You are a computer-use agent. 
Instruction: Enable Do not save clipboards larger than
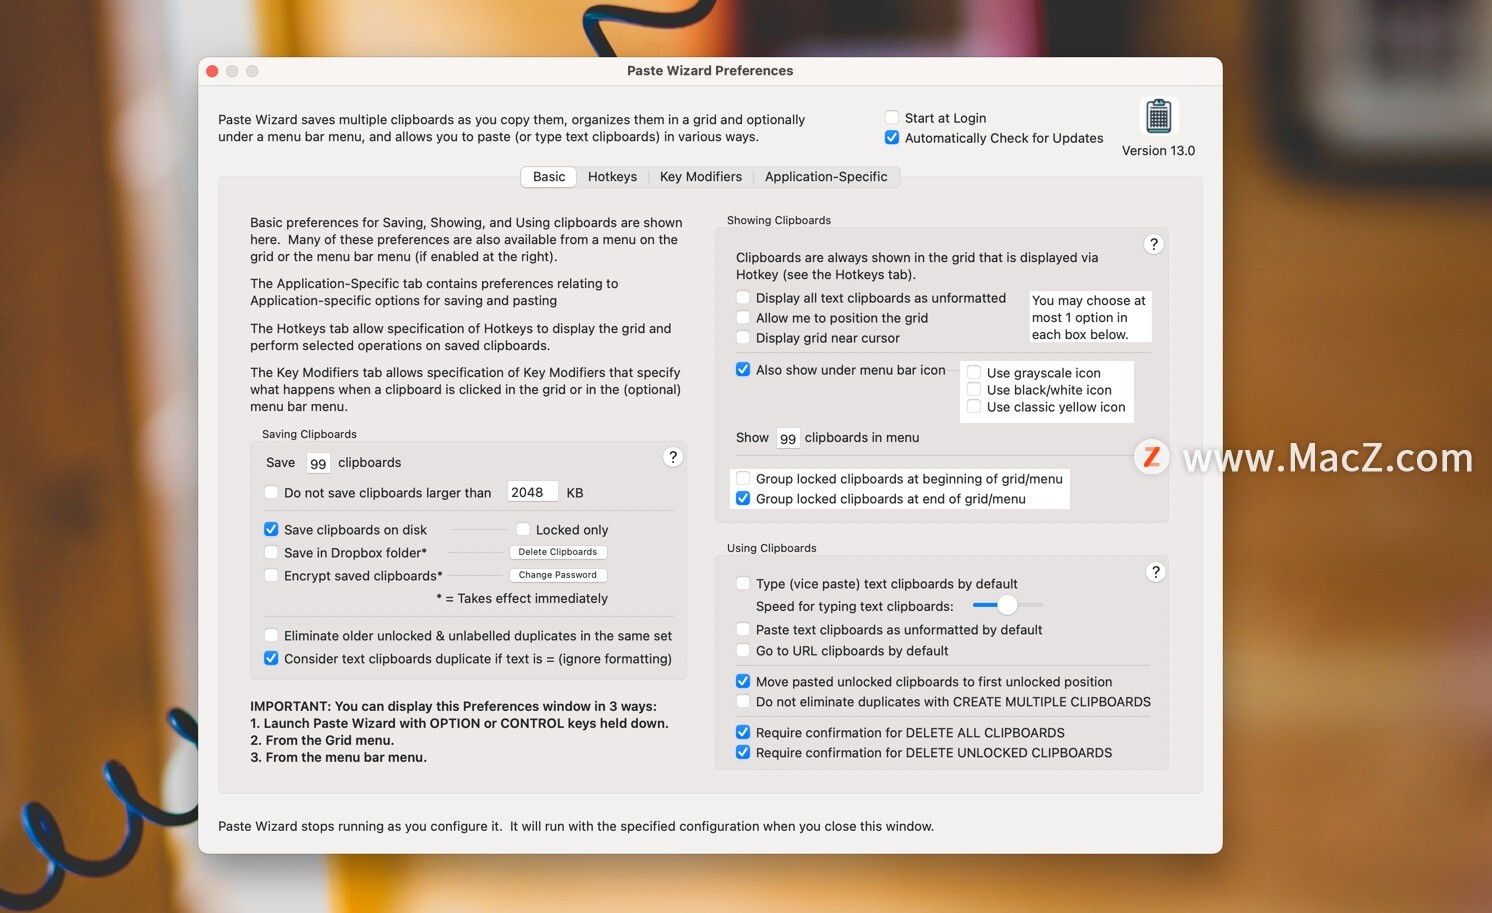tap(271, 492)
